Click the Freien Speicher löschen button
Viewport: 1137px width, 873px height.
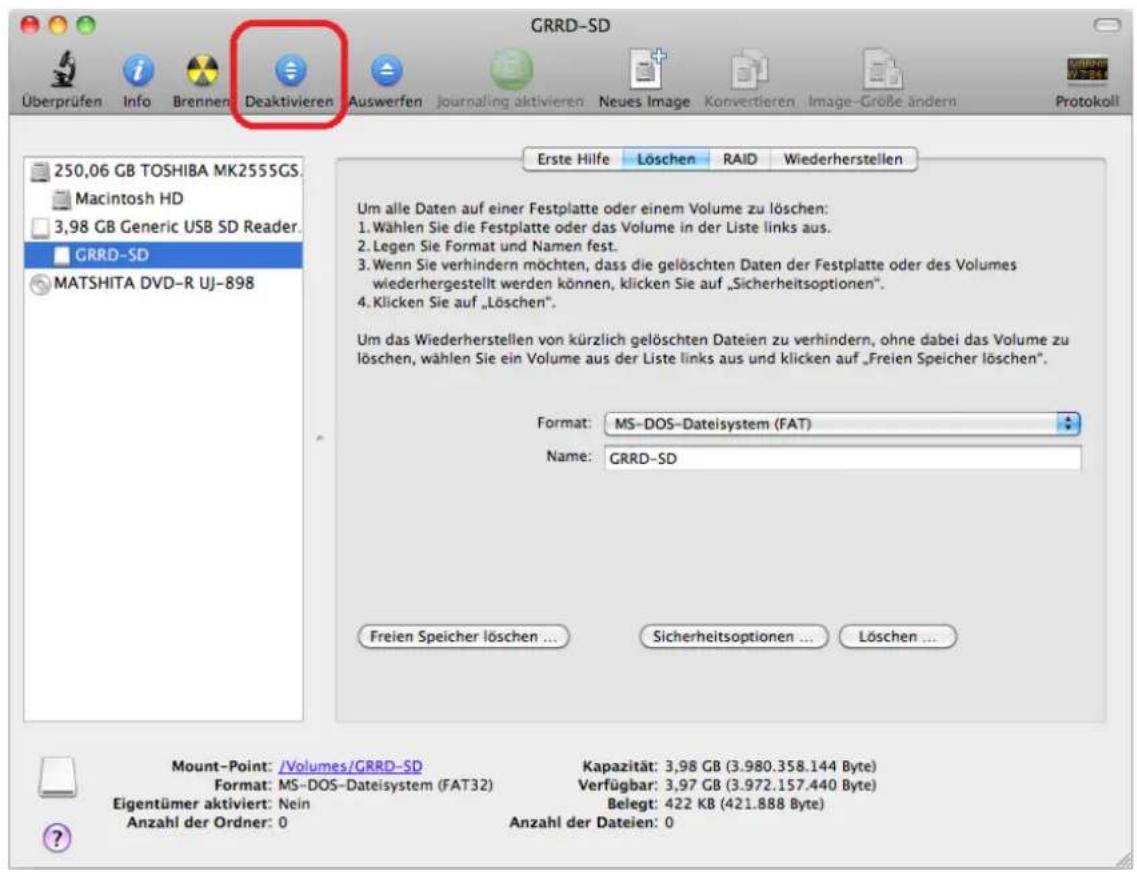click(463, 637)
